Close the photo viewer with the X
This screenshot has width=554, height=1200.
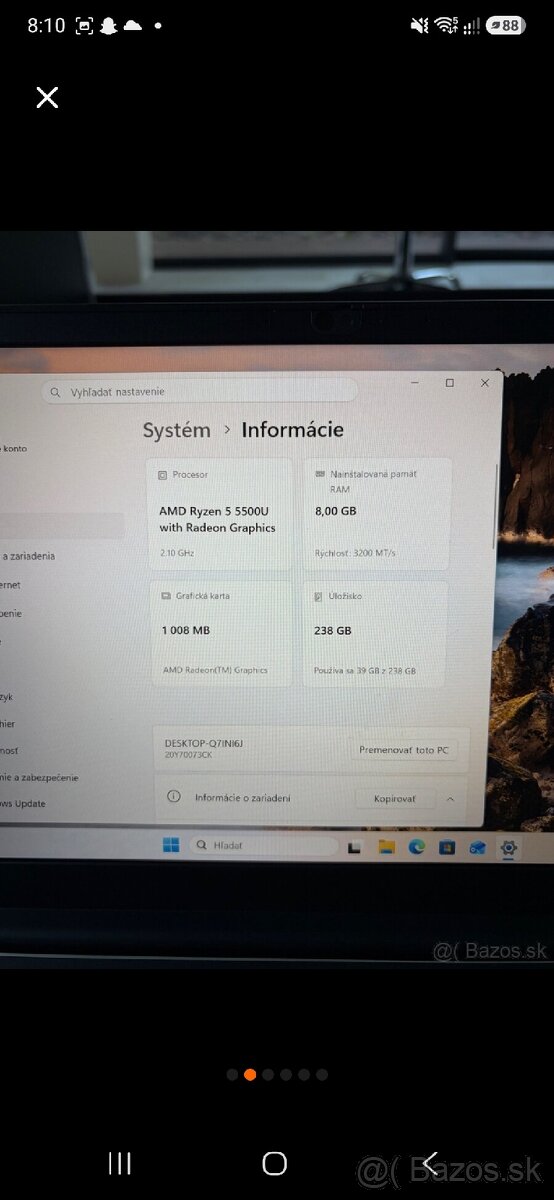(47, 97)
